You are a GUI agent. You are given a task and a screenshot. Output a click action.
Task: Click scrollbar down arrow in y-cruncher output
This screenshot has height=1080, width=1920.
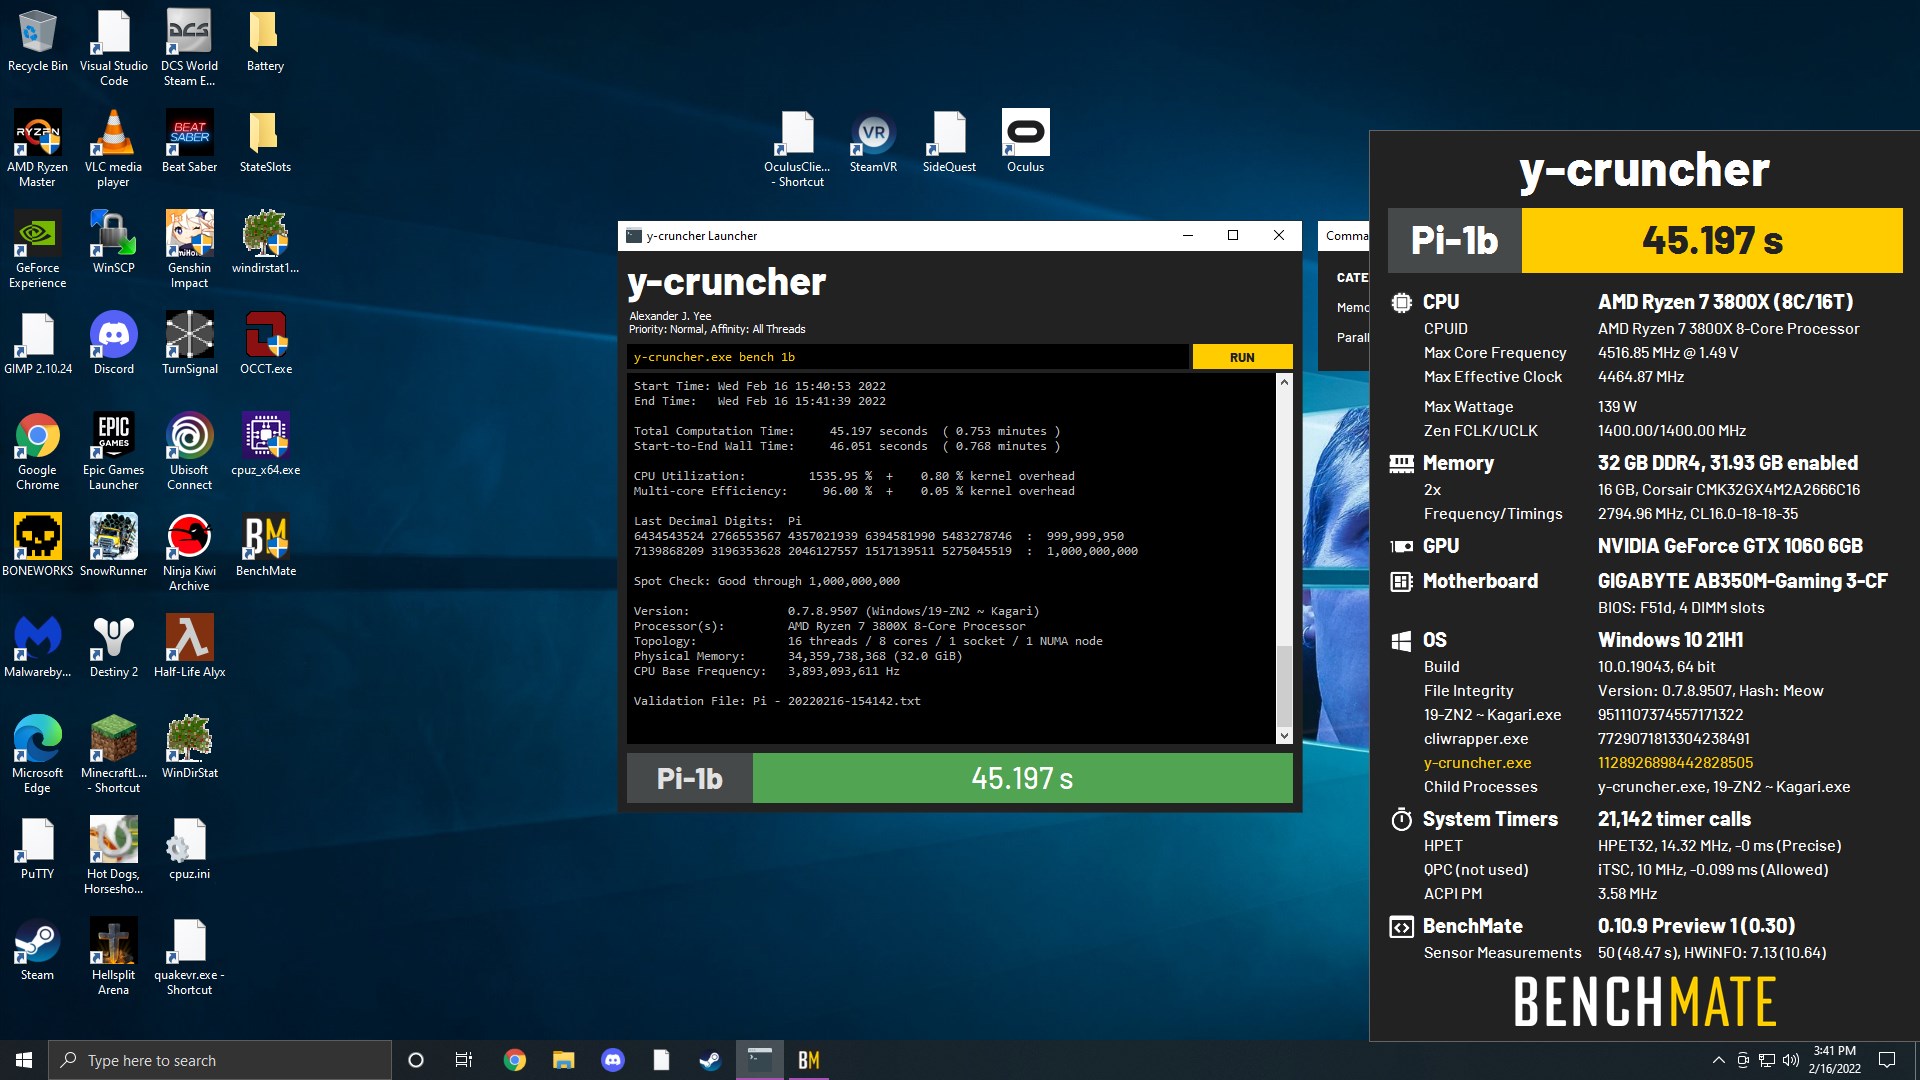point(1284,736)
